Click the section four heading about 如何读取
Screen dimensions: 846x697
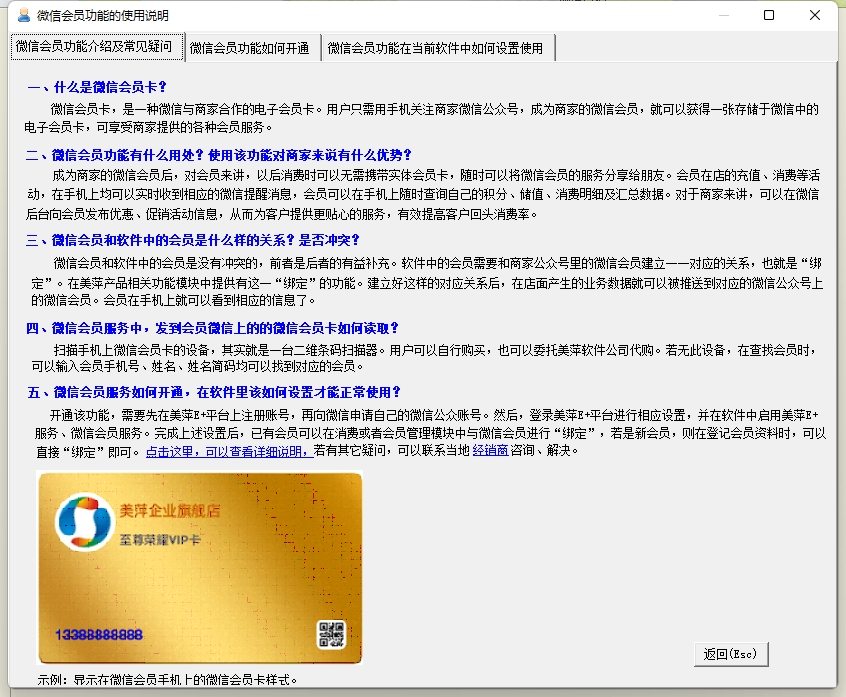click(212, 328)
